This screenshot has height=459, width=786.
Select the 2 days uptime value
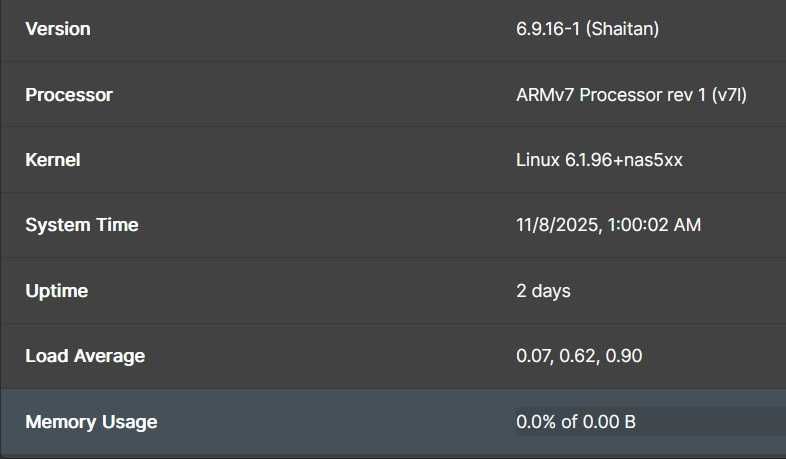tap(543, 291)
